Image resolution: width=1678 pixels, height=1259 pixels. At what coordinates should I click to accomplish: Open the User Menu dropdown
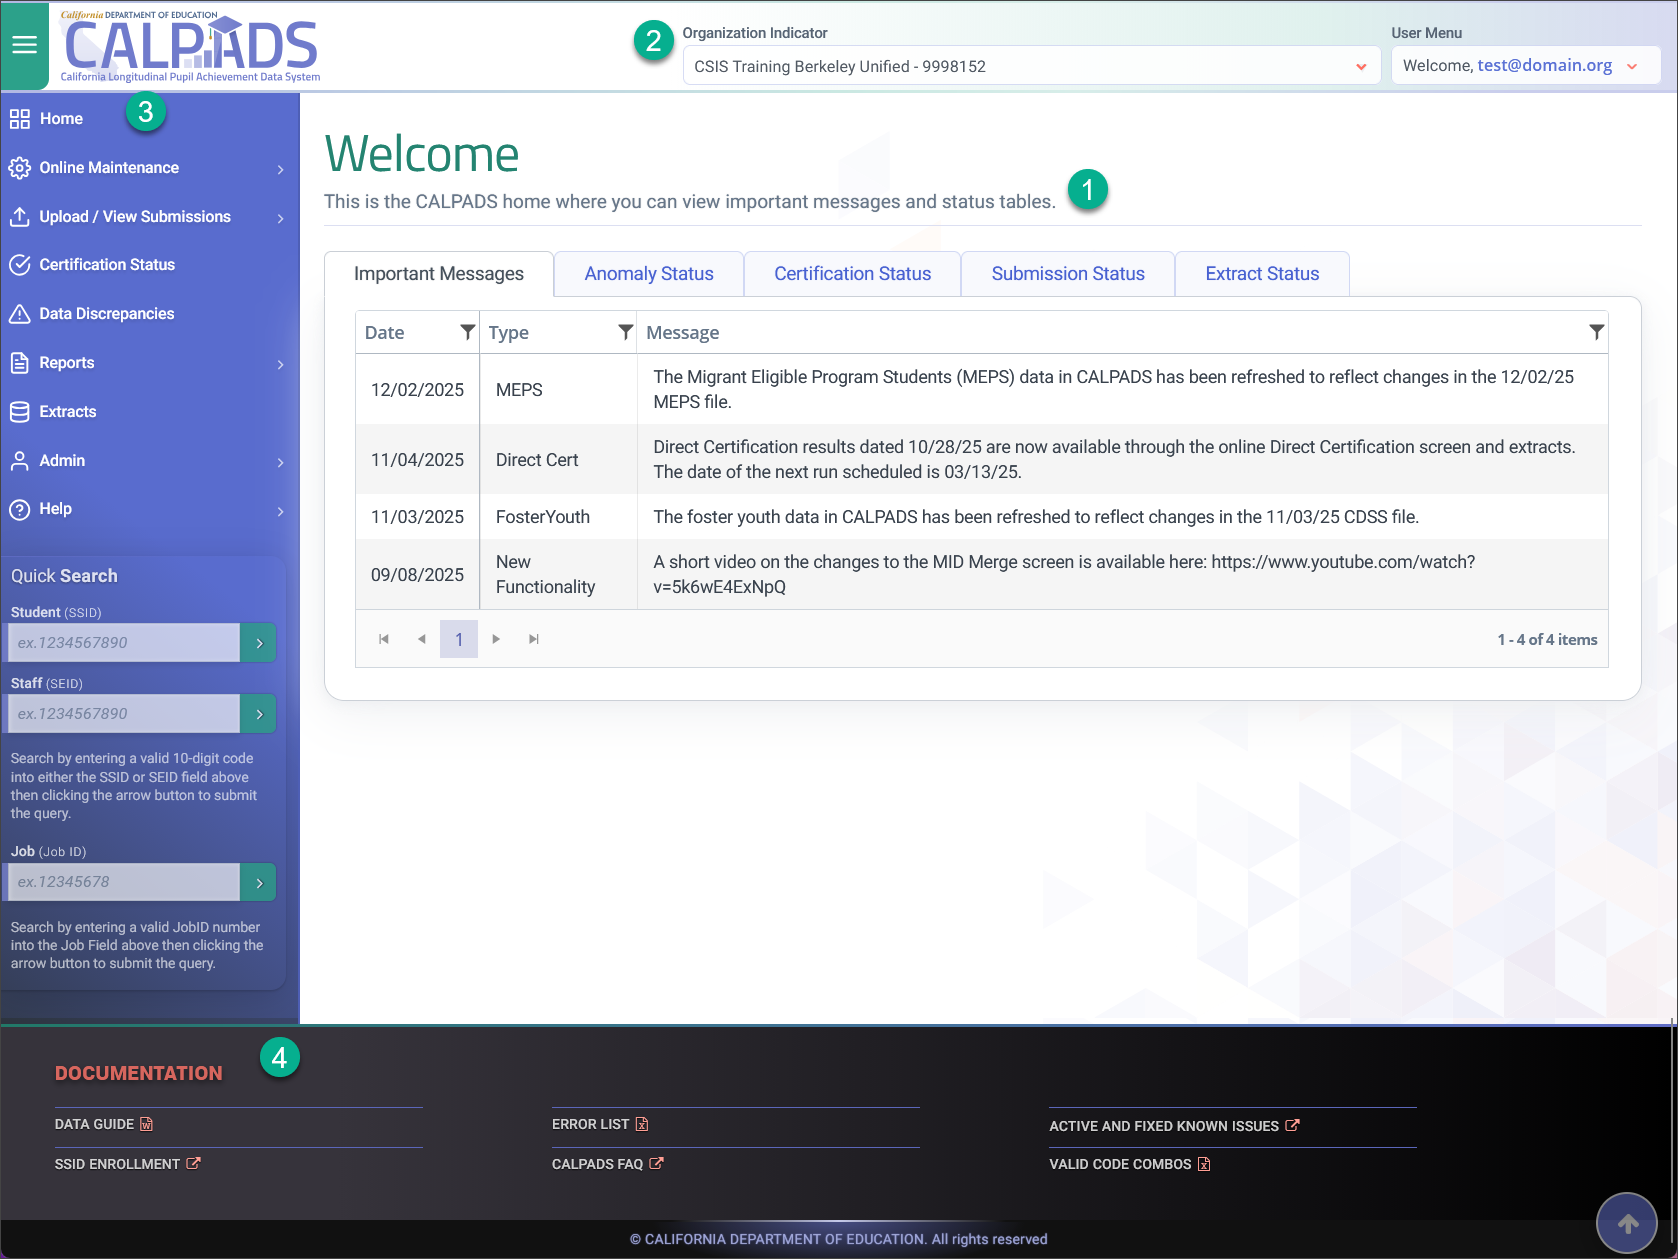pyautogui.click(x=1524, y=66)
